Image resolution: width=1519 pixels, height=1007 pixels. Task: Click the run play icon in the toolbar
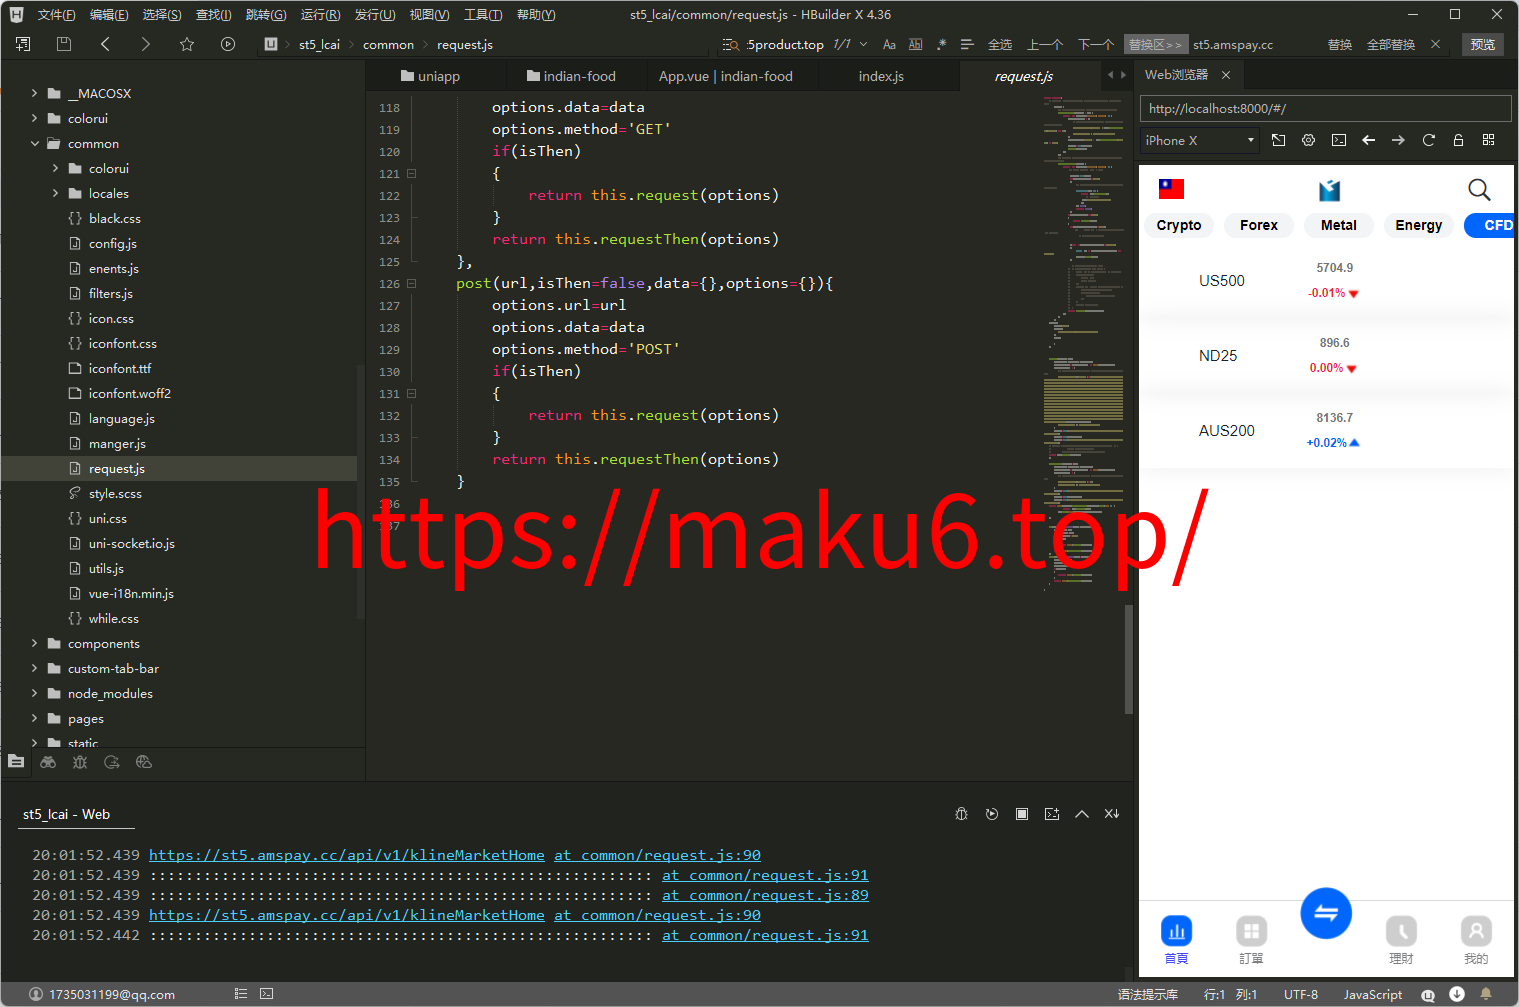pos(228,44)
